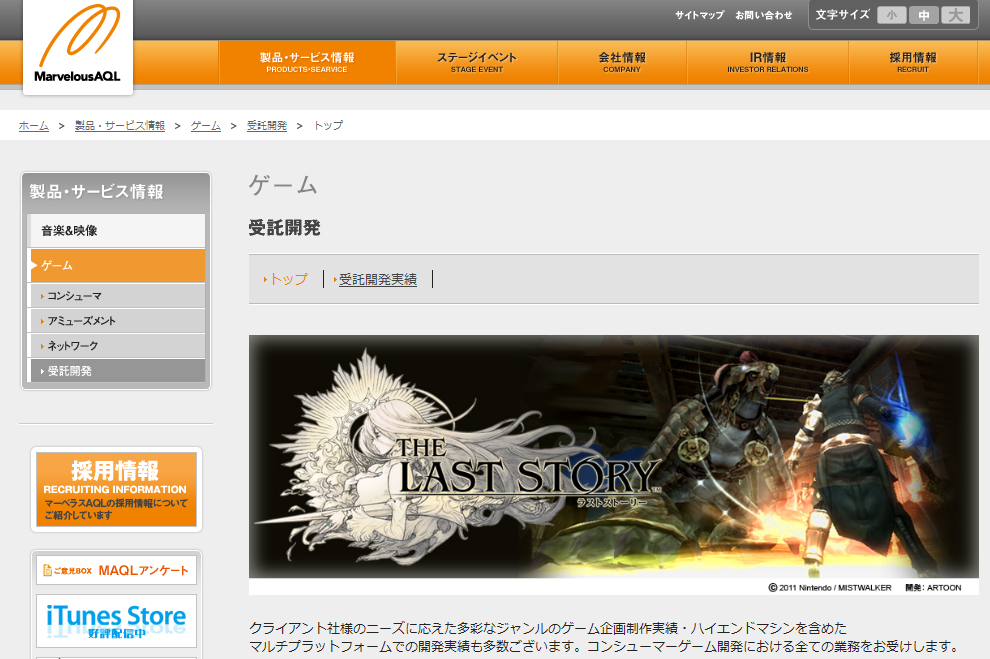
Task: Open ステージイベント Stage Event menu
Action: click(477, 62)
